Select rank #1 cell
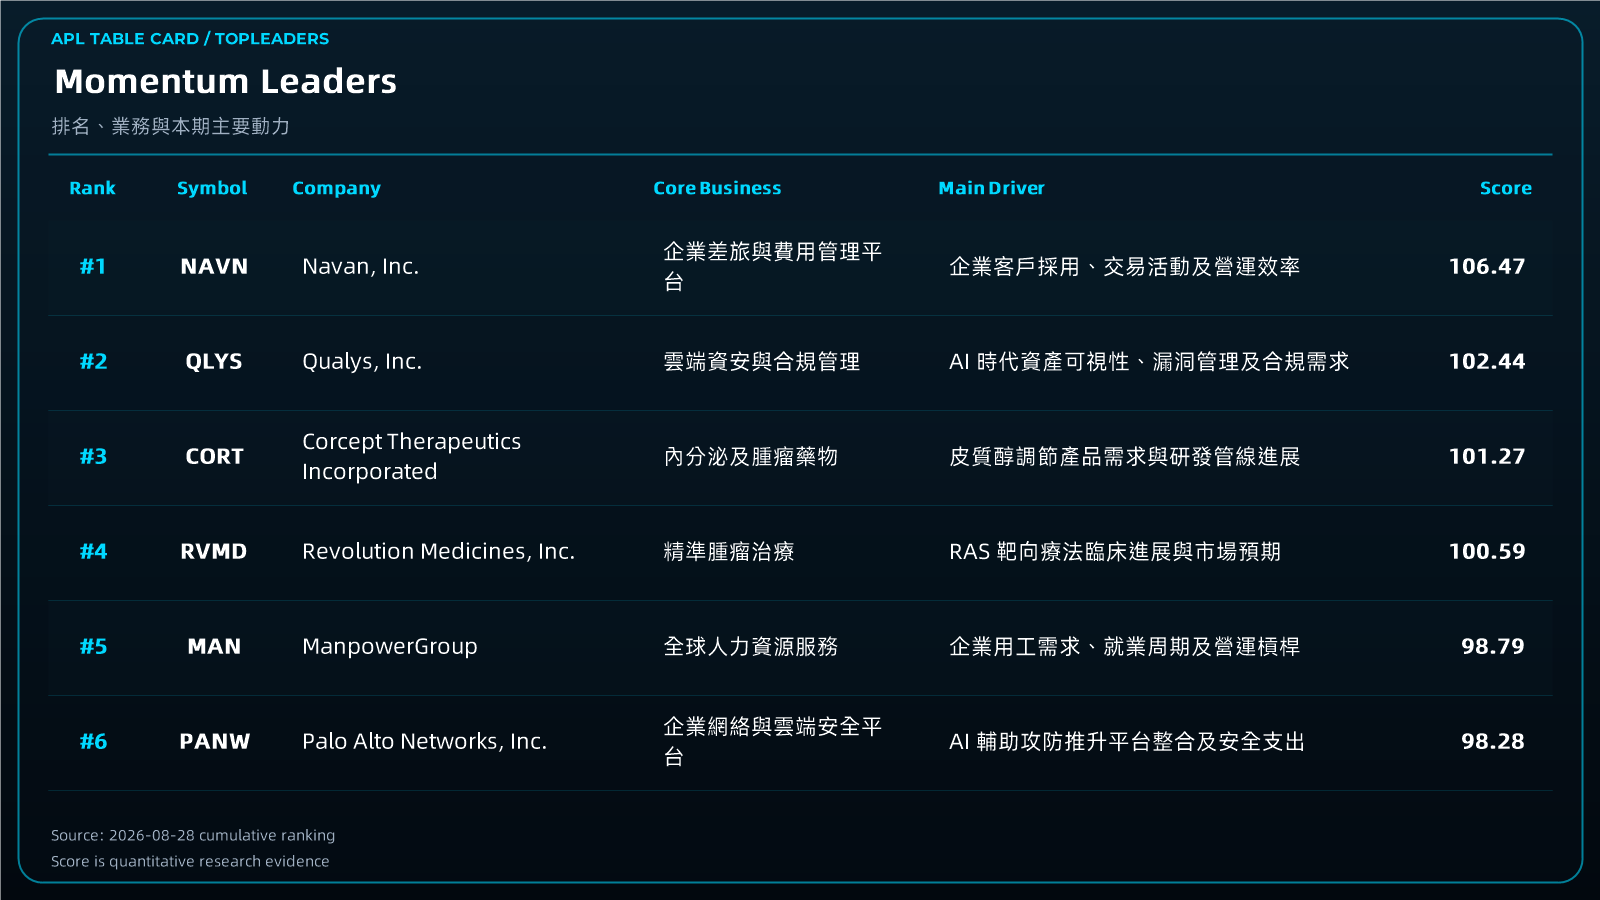 point(93,267)
